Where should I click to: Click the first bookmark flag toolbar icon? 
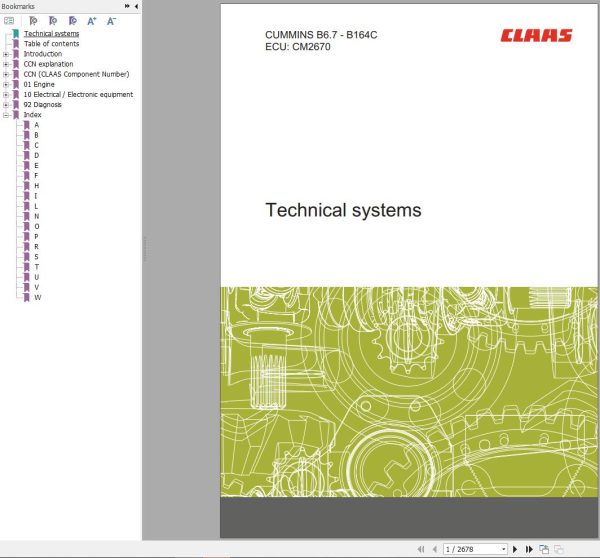pos(33,21)
